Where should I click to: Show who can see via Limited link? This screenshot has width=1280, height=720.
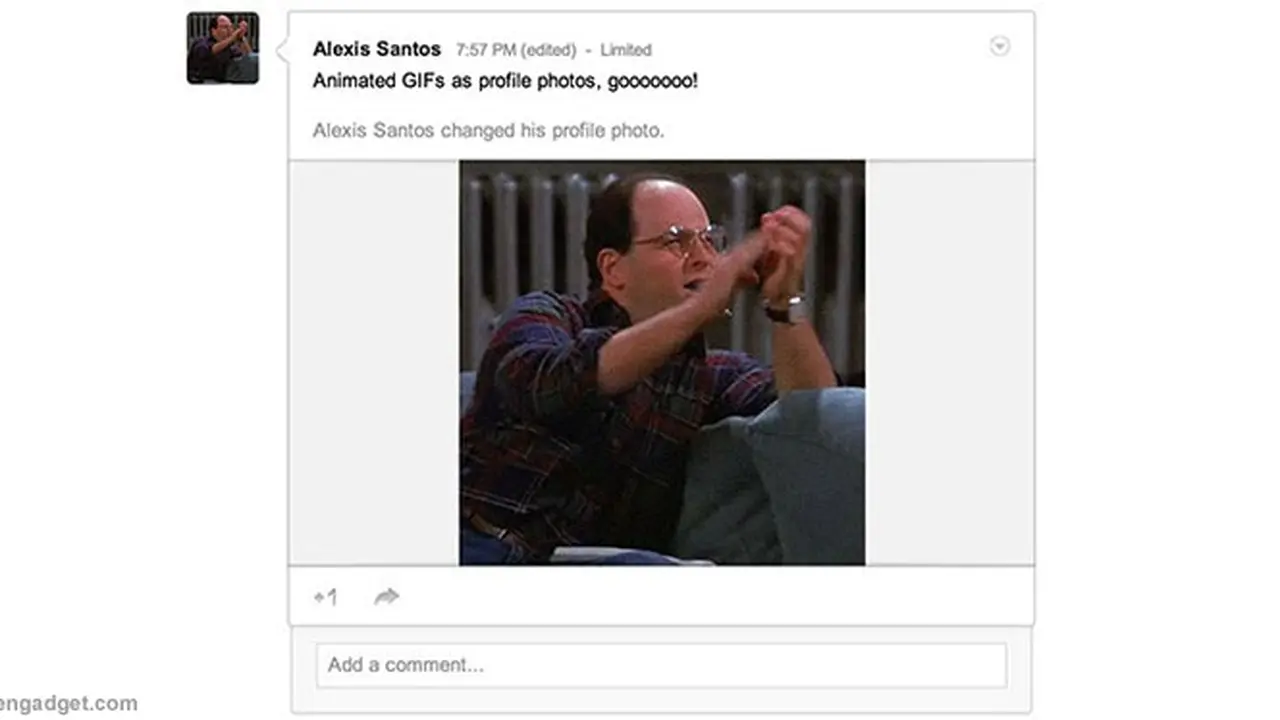pos(626,50)
